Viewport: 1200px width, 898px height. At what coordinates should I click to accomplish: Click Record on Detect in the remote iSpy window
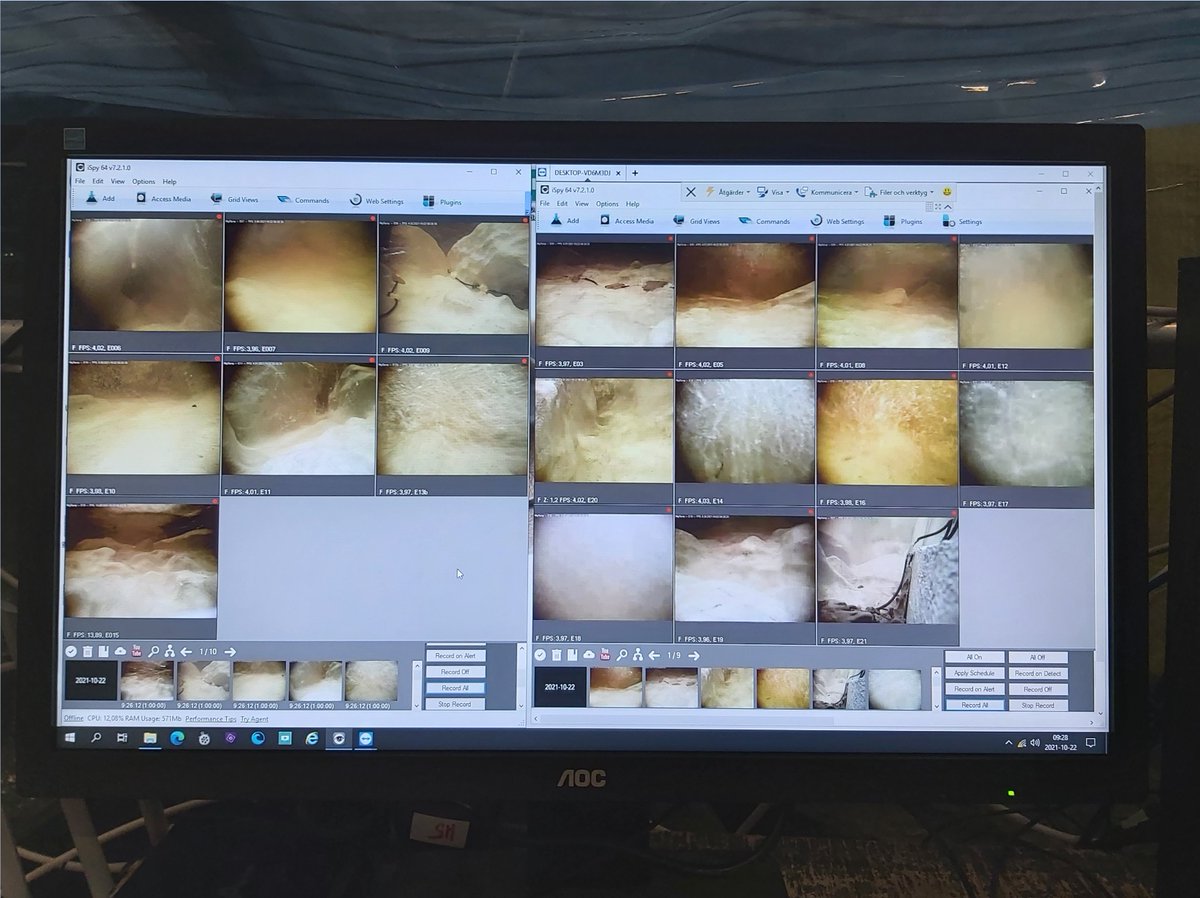[x=1038, y=673]
